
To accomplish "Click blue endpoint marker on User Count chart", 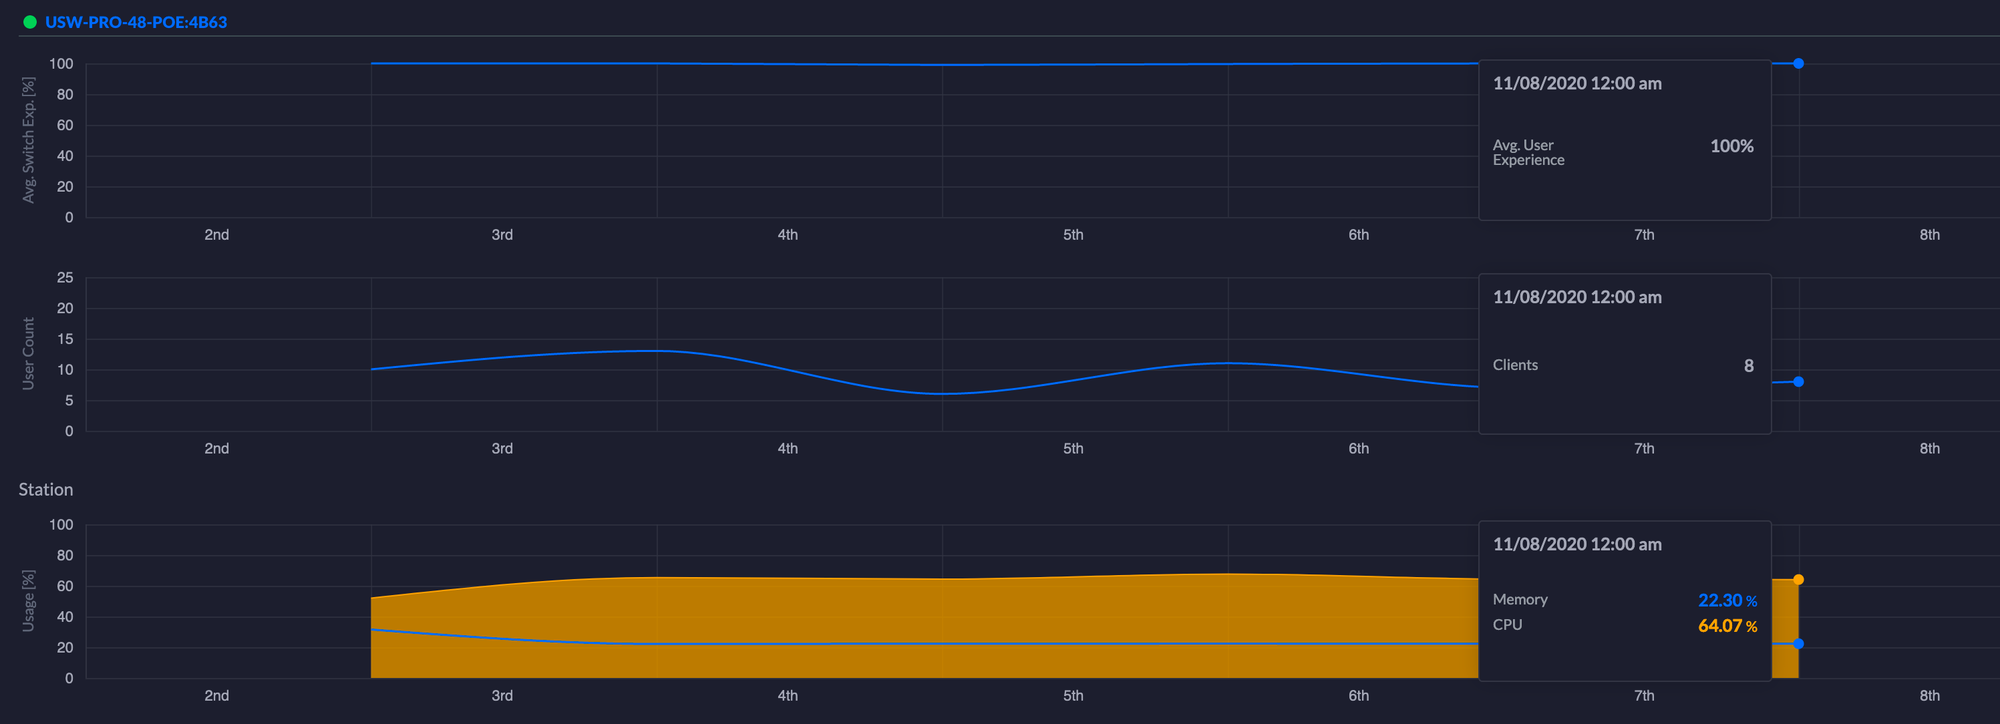I will 1798,382.
